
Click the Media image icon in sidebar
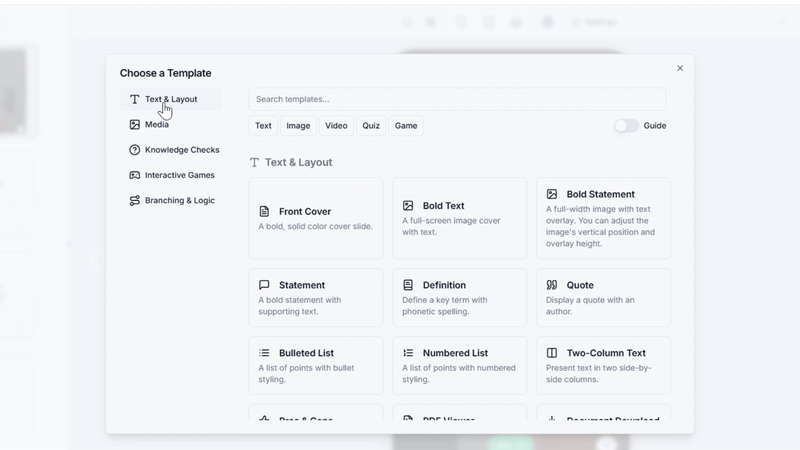(134, 124)
